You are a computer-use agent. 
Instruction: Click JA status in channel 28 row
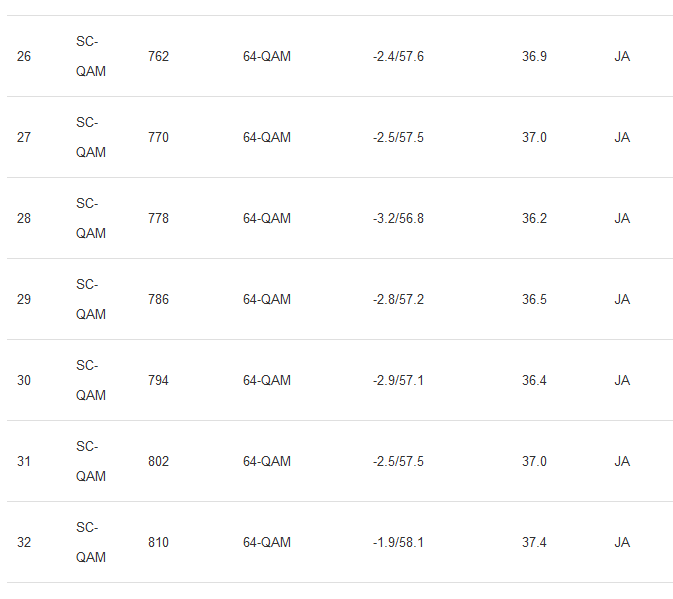coord(622,218)
